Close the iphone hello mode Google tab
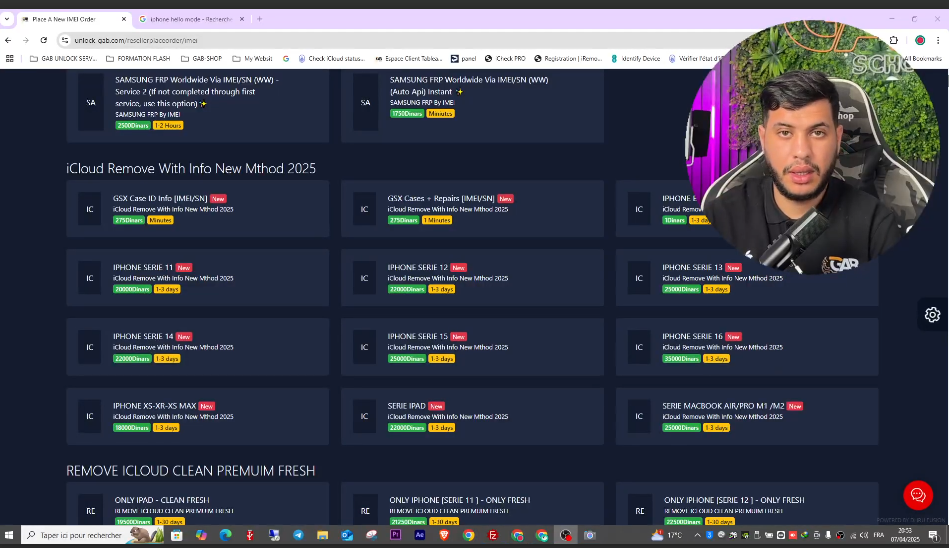 pos(241,19)
